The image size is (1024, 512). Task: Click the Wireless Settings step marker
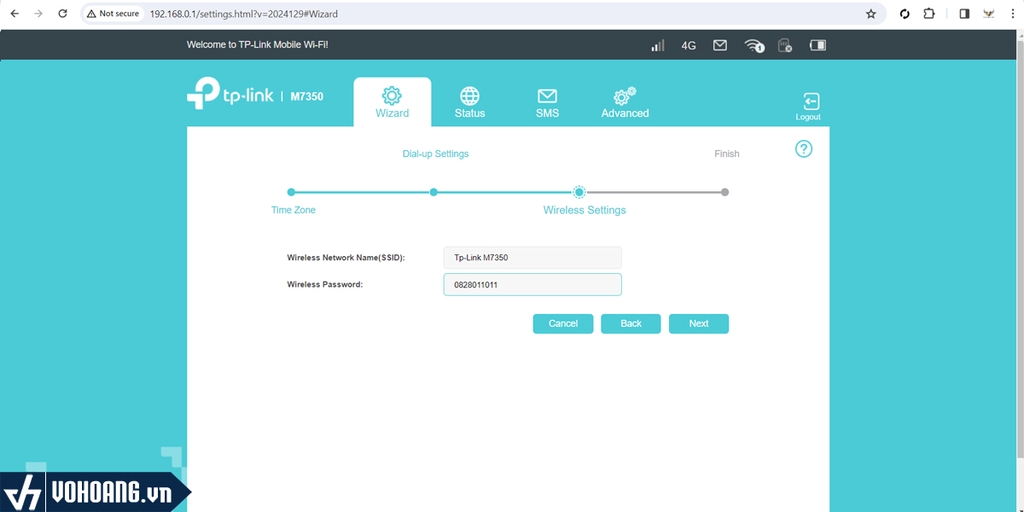point(579,192)
